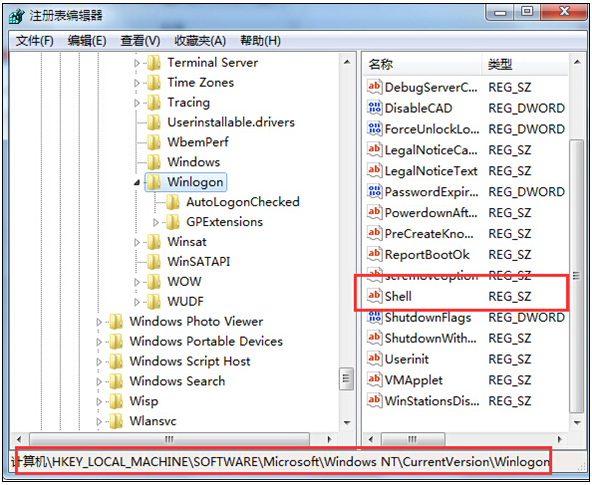592x485 pixels.
Task: Select the Winlogon folder icon
Action: [154, 182]
